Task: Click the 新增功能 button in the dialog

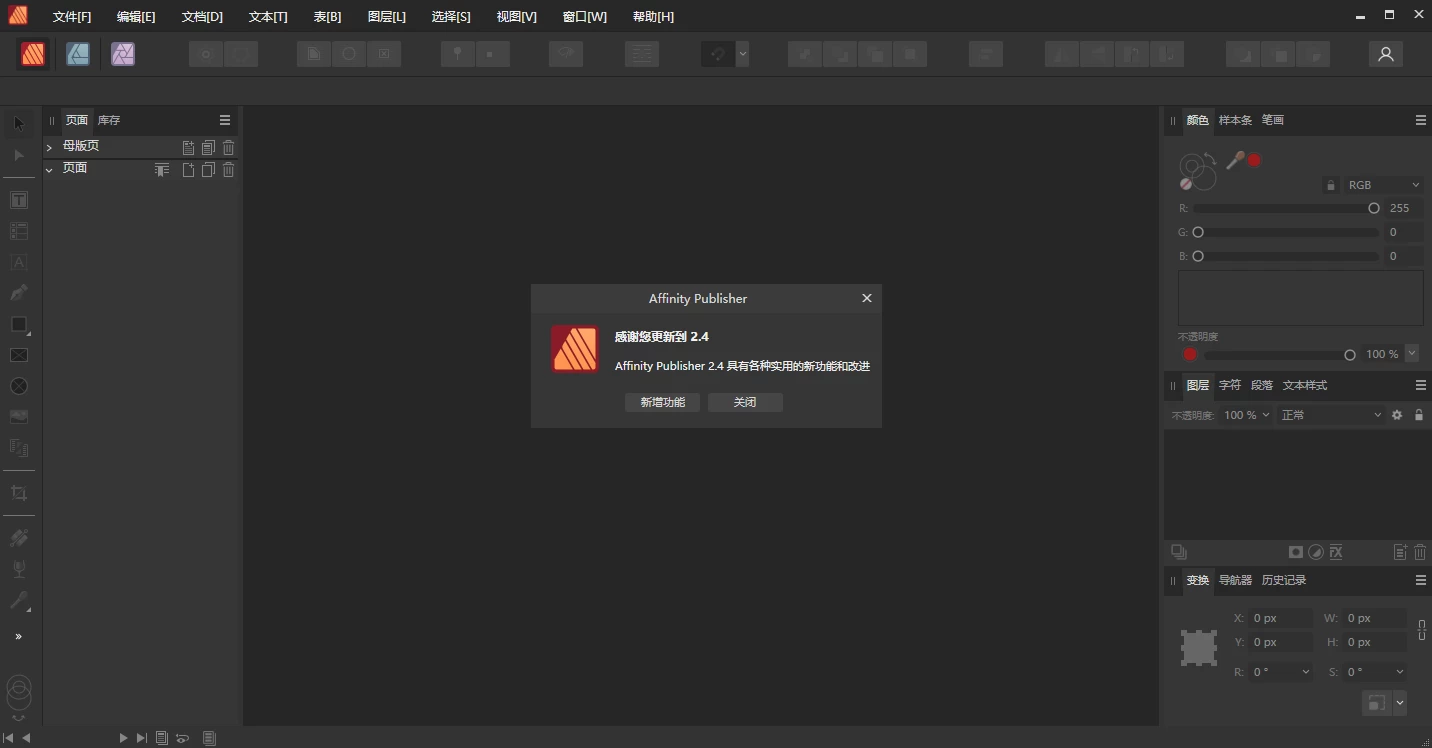Action: (662, 402)
